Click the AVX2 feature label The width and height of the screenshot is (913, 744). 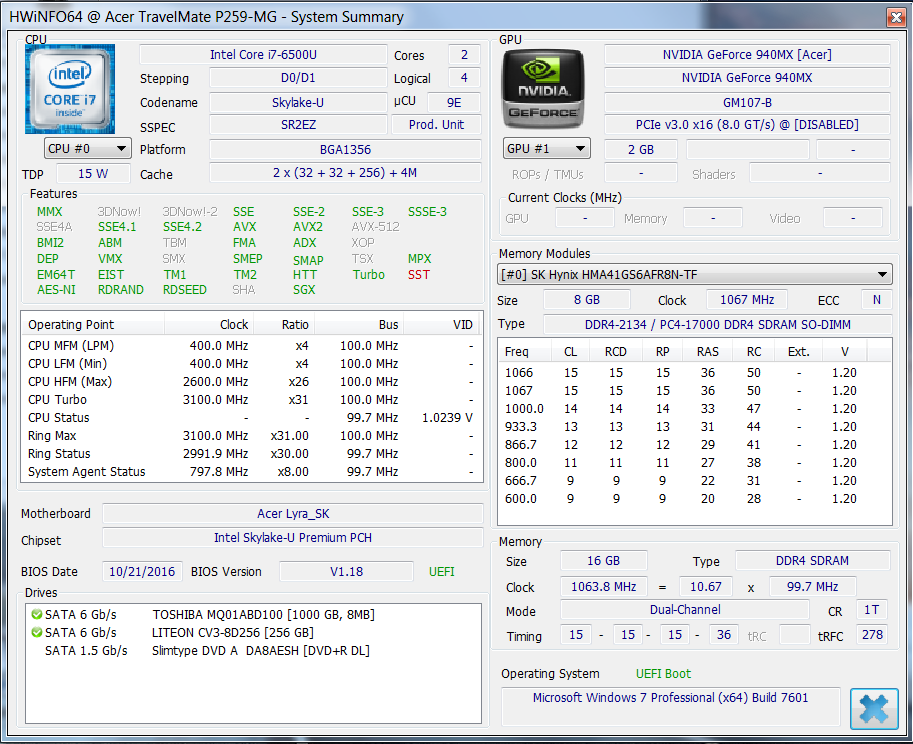coord(307,227)
